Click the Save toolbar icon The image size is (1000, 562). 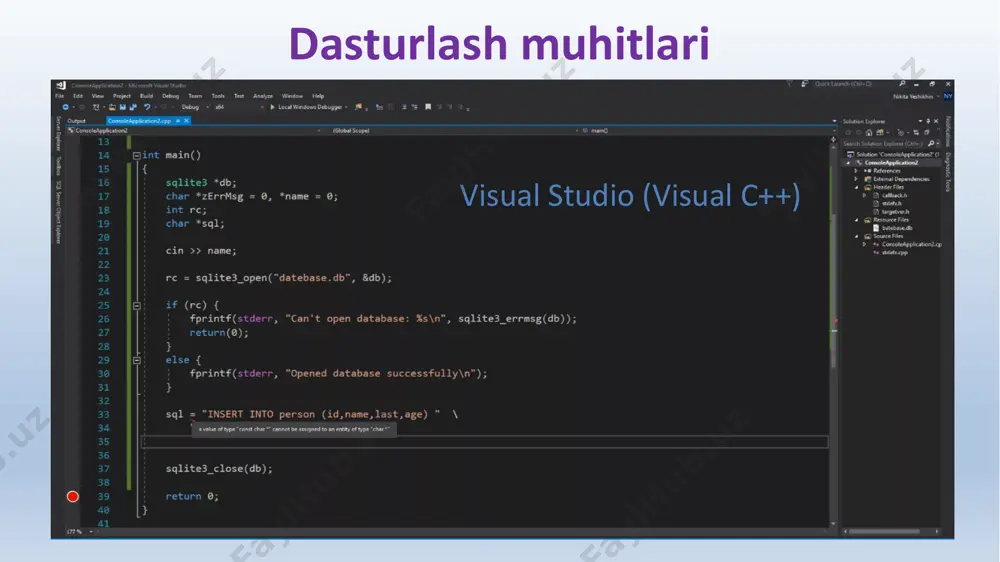[x=122, y=107]
